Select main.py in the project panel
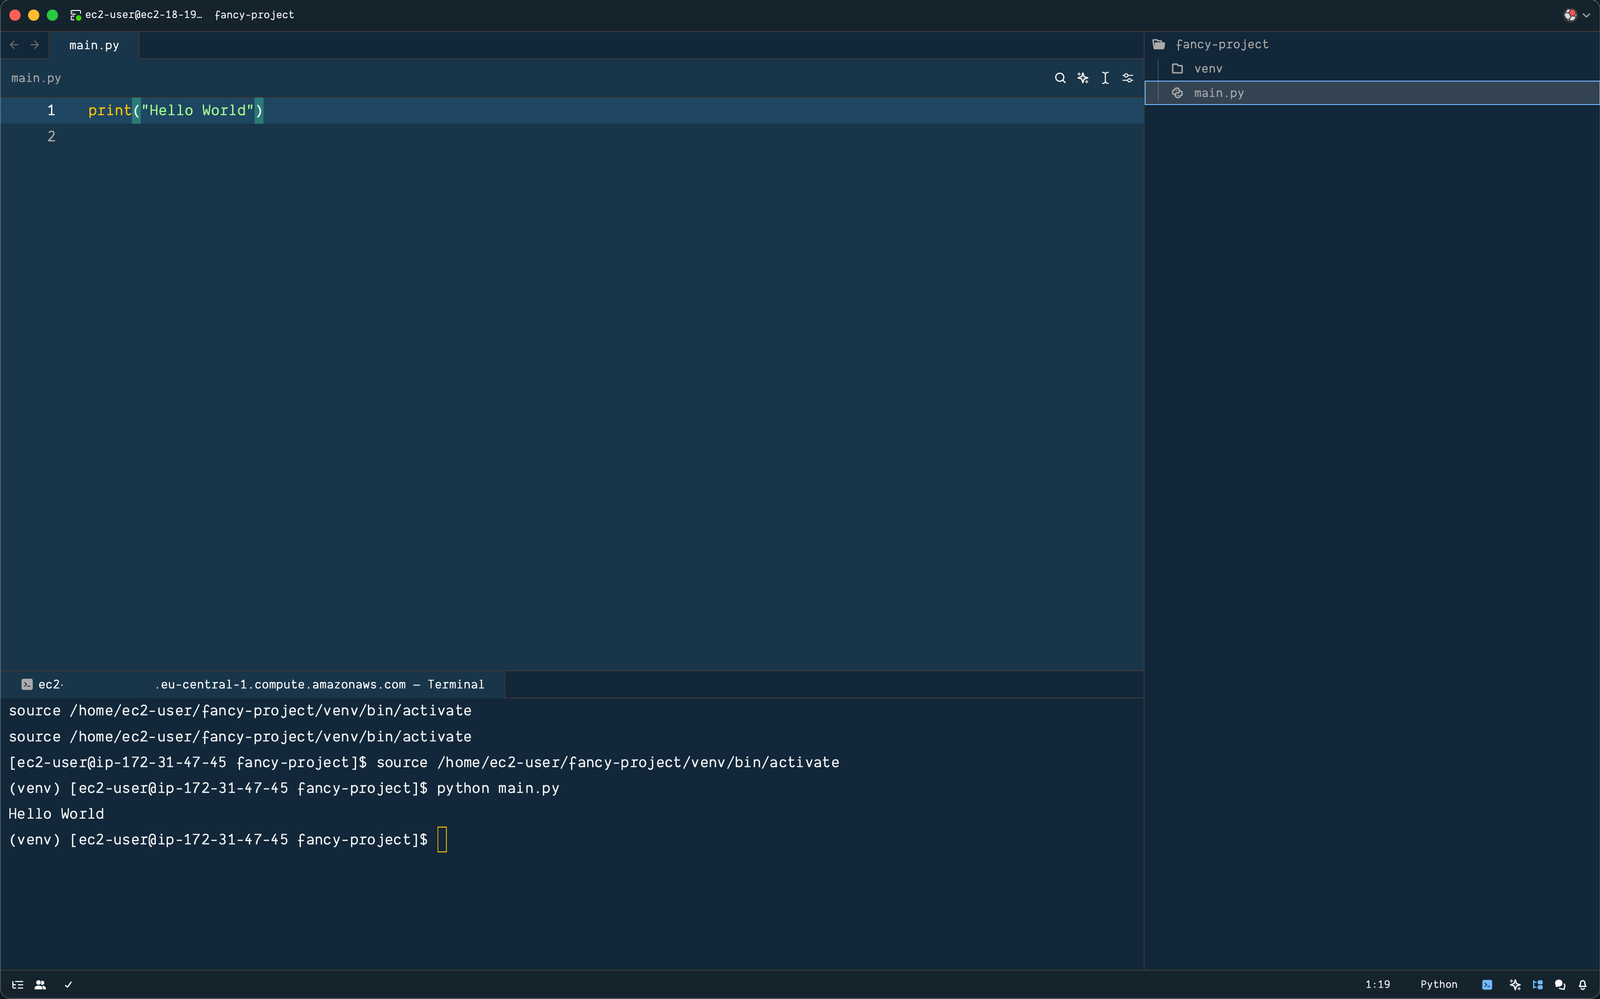Viewport: 1600px width, 999px height. click(x=1218, y=93)
